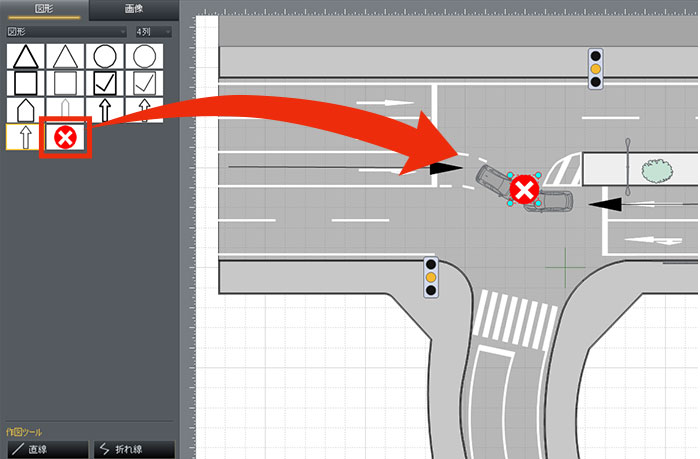The height and width of the screenshot is (459, 700).
Task: Choose the bold square shape
Action: click(x=25, y=82)
